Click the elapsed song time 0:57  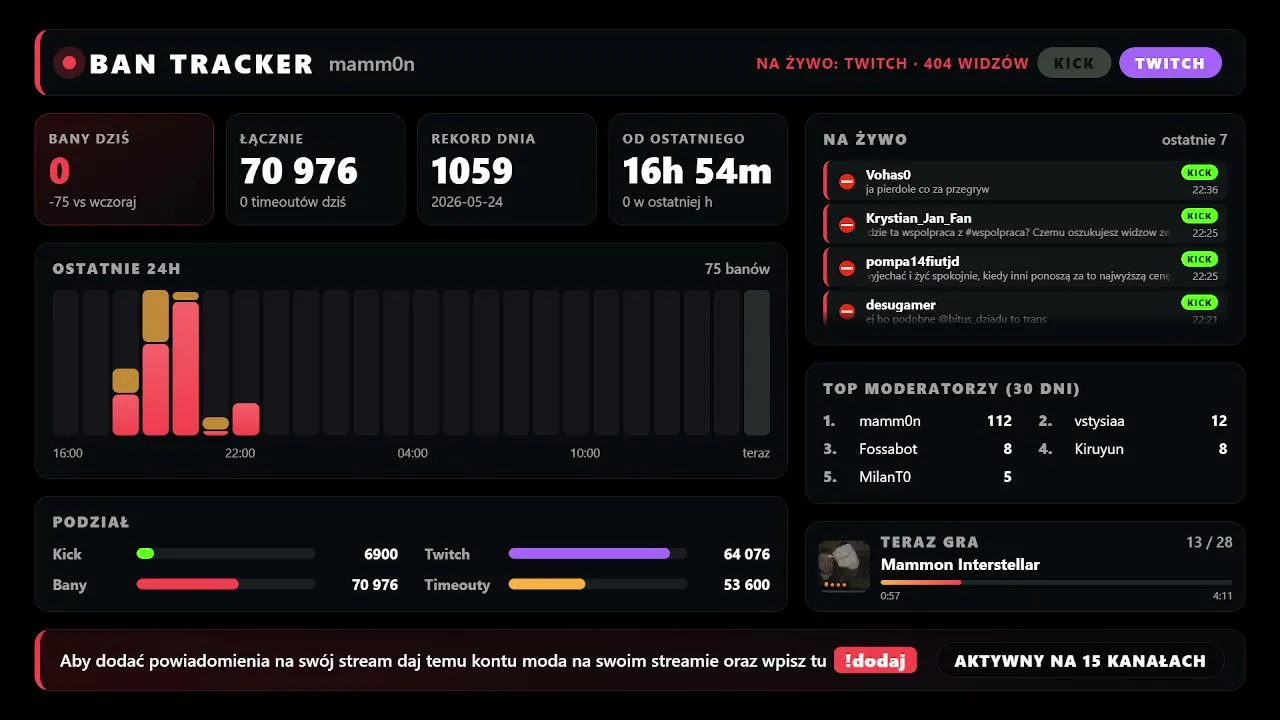[x=890, y=596]
